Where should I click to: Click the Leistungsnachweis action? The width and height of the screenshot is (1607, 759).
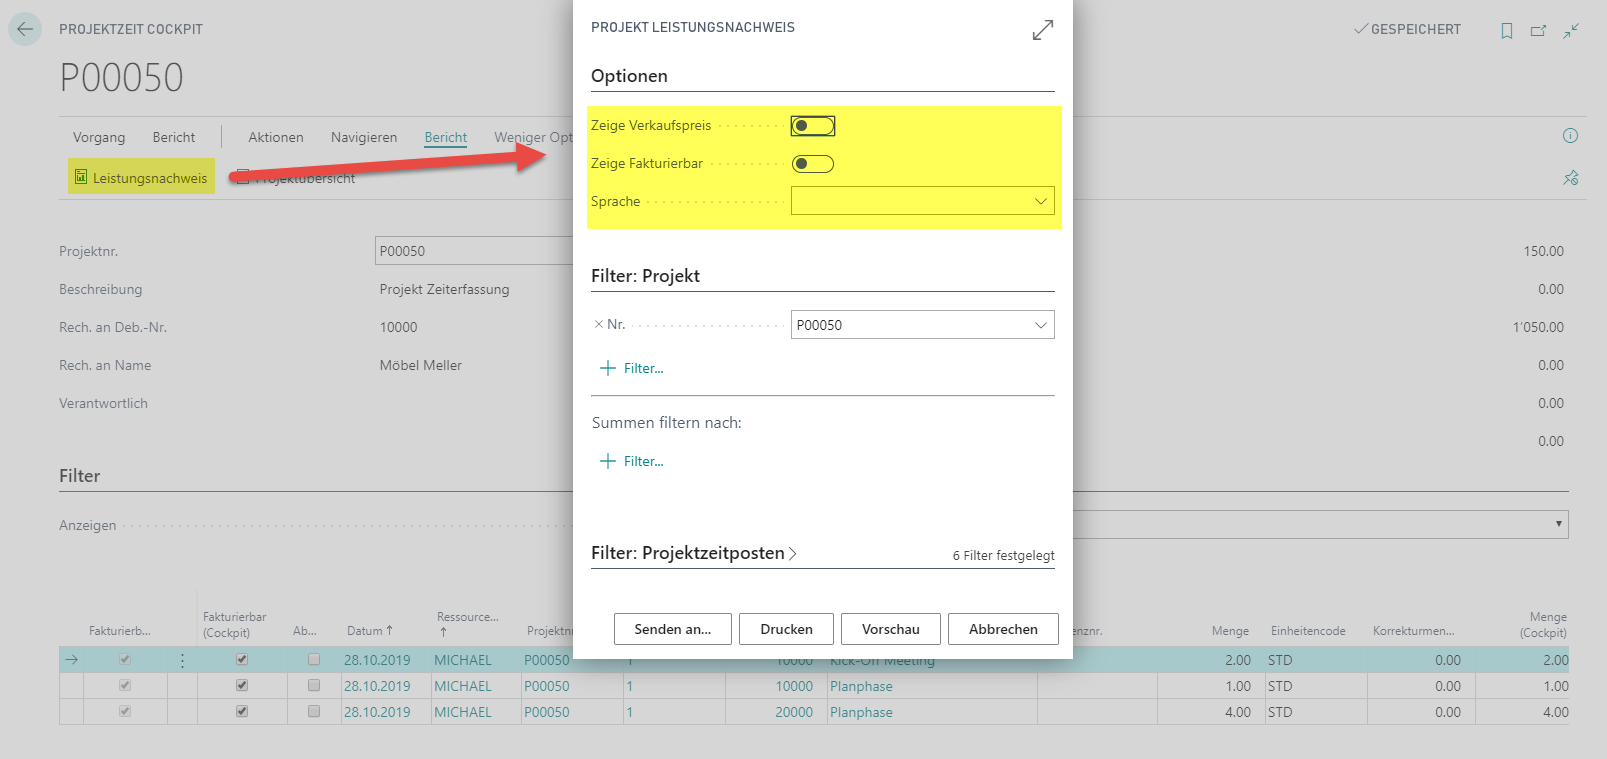pyautogui.click(x=141, y=177)
